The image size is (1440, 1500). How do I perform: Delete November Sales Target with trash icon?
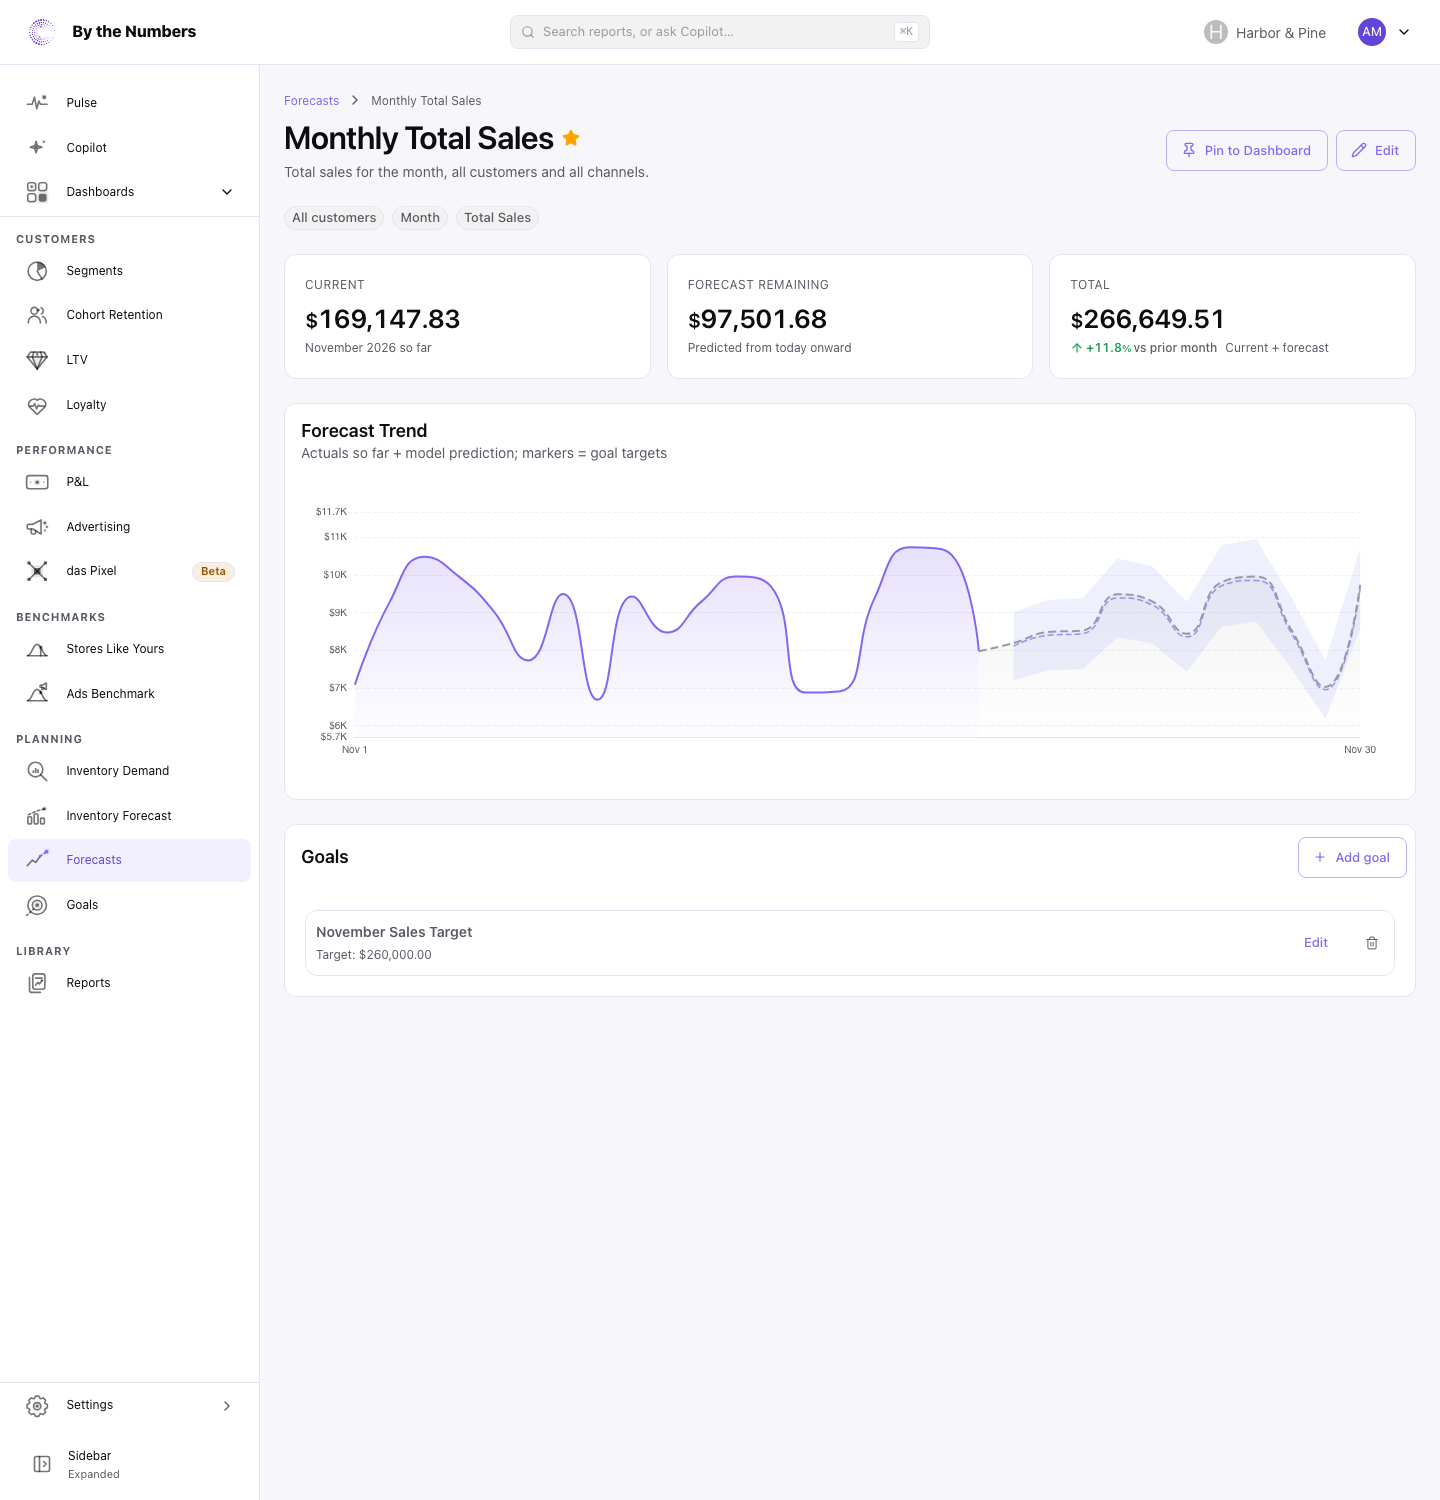(x=1372, y=943)
